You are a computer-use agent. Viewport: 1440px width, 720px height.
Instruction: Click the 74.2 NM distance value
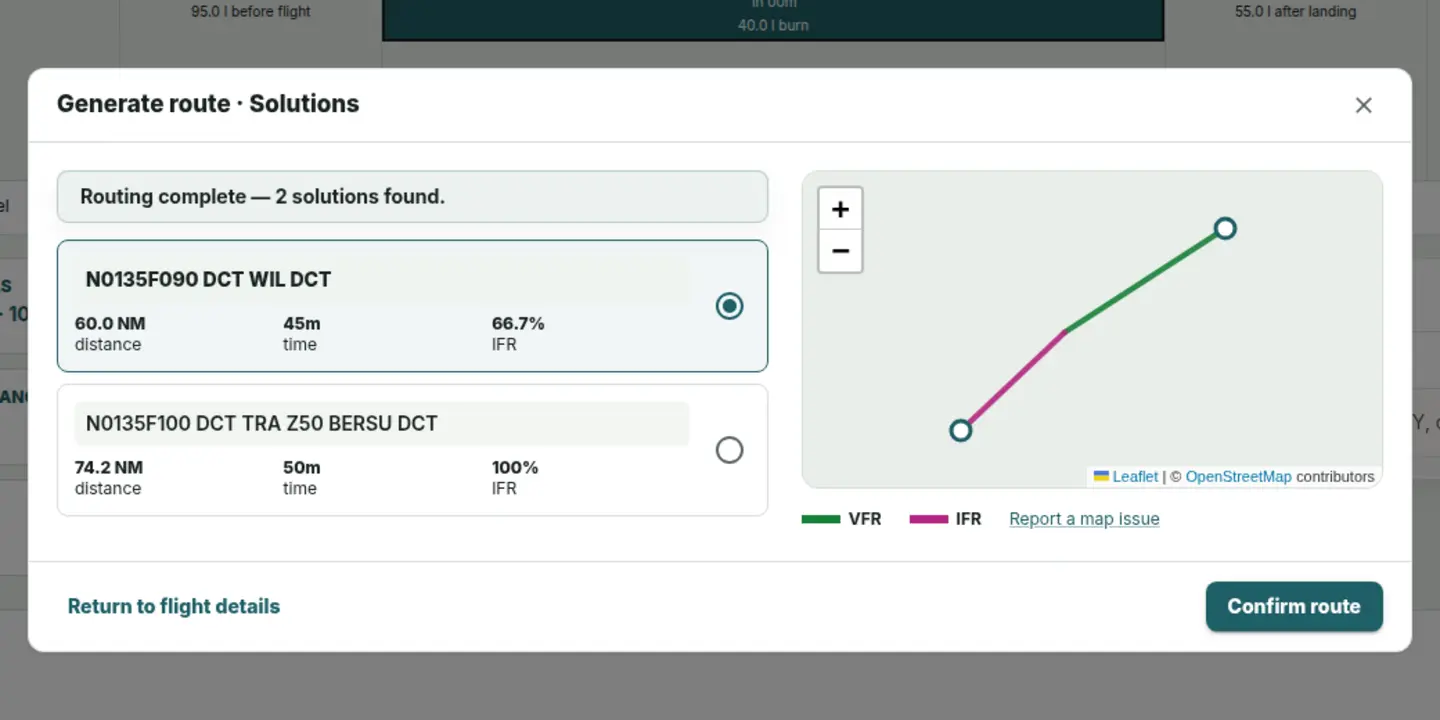pyautogui.click(x=109, y=467)
